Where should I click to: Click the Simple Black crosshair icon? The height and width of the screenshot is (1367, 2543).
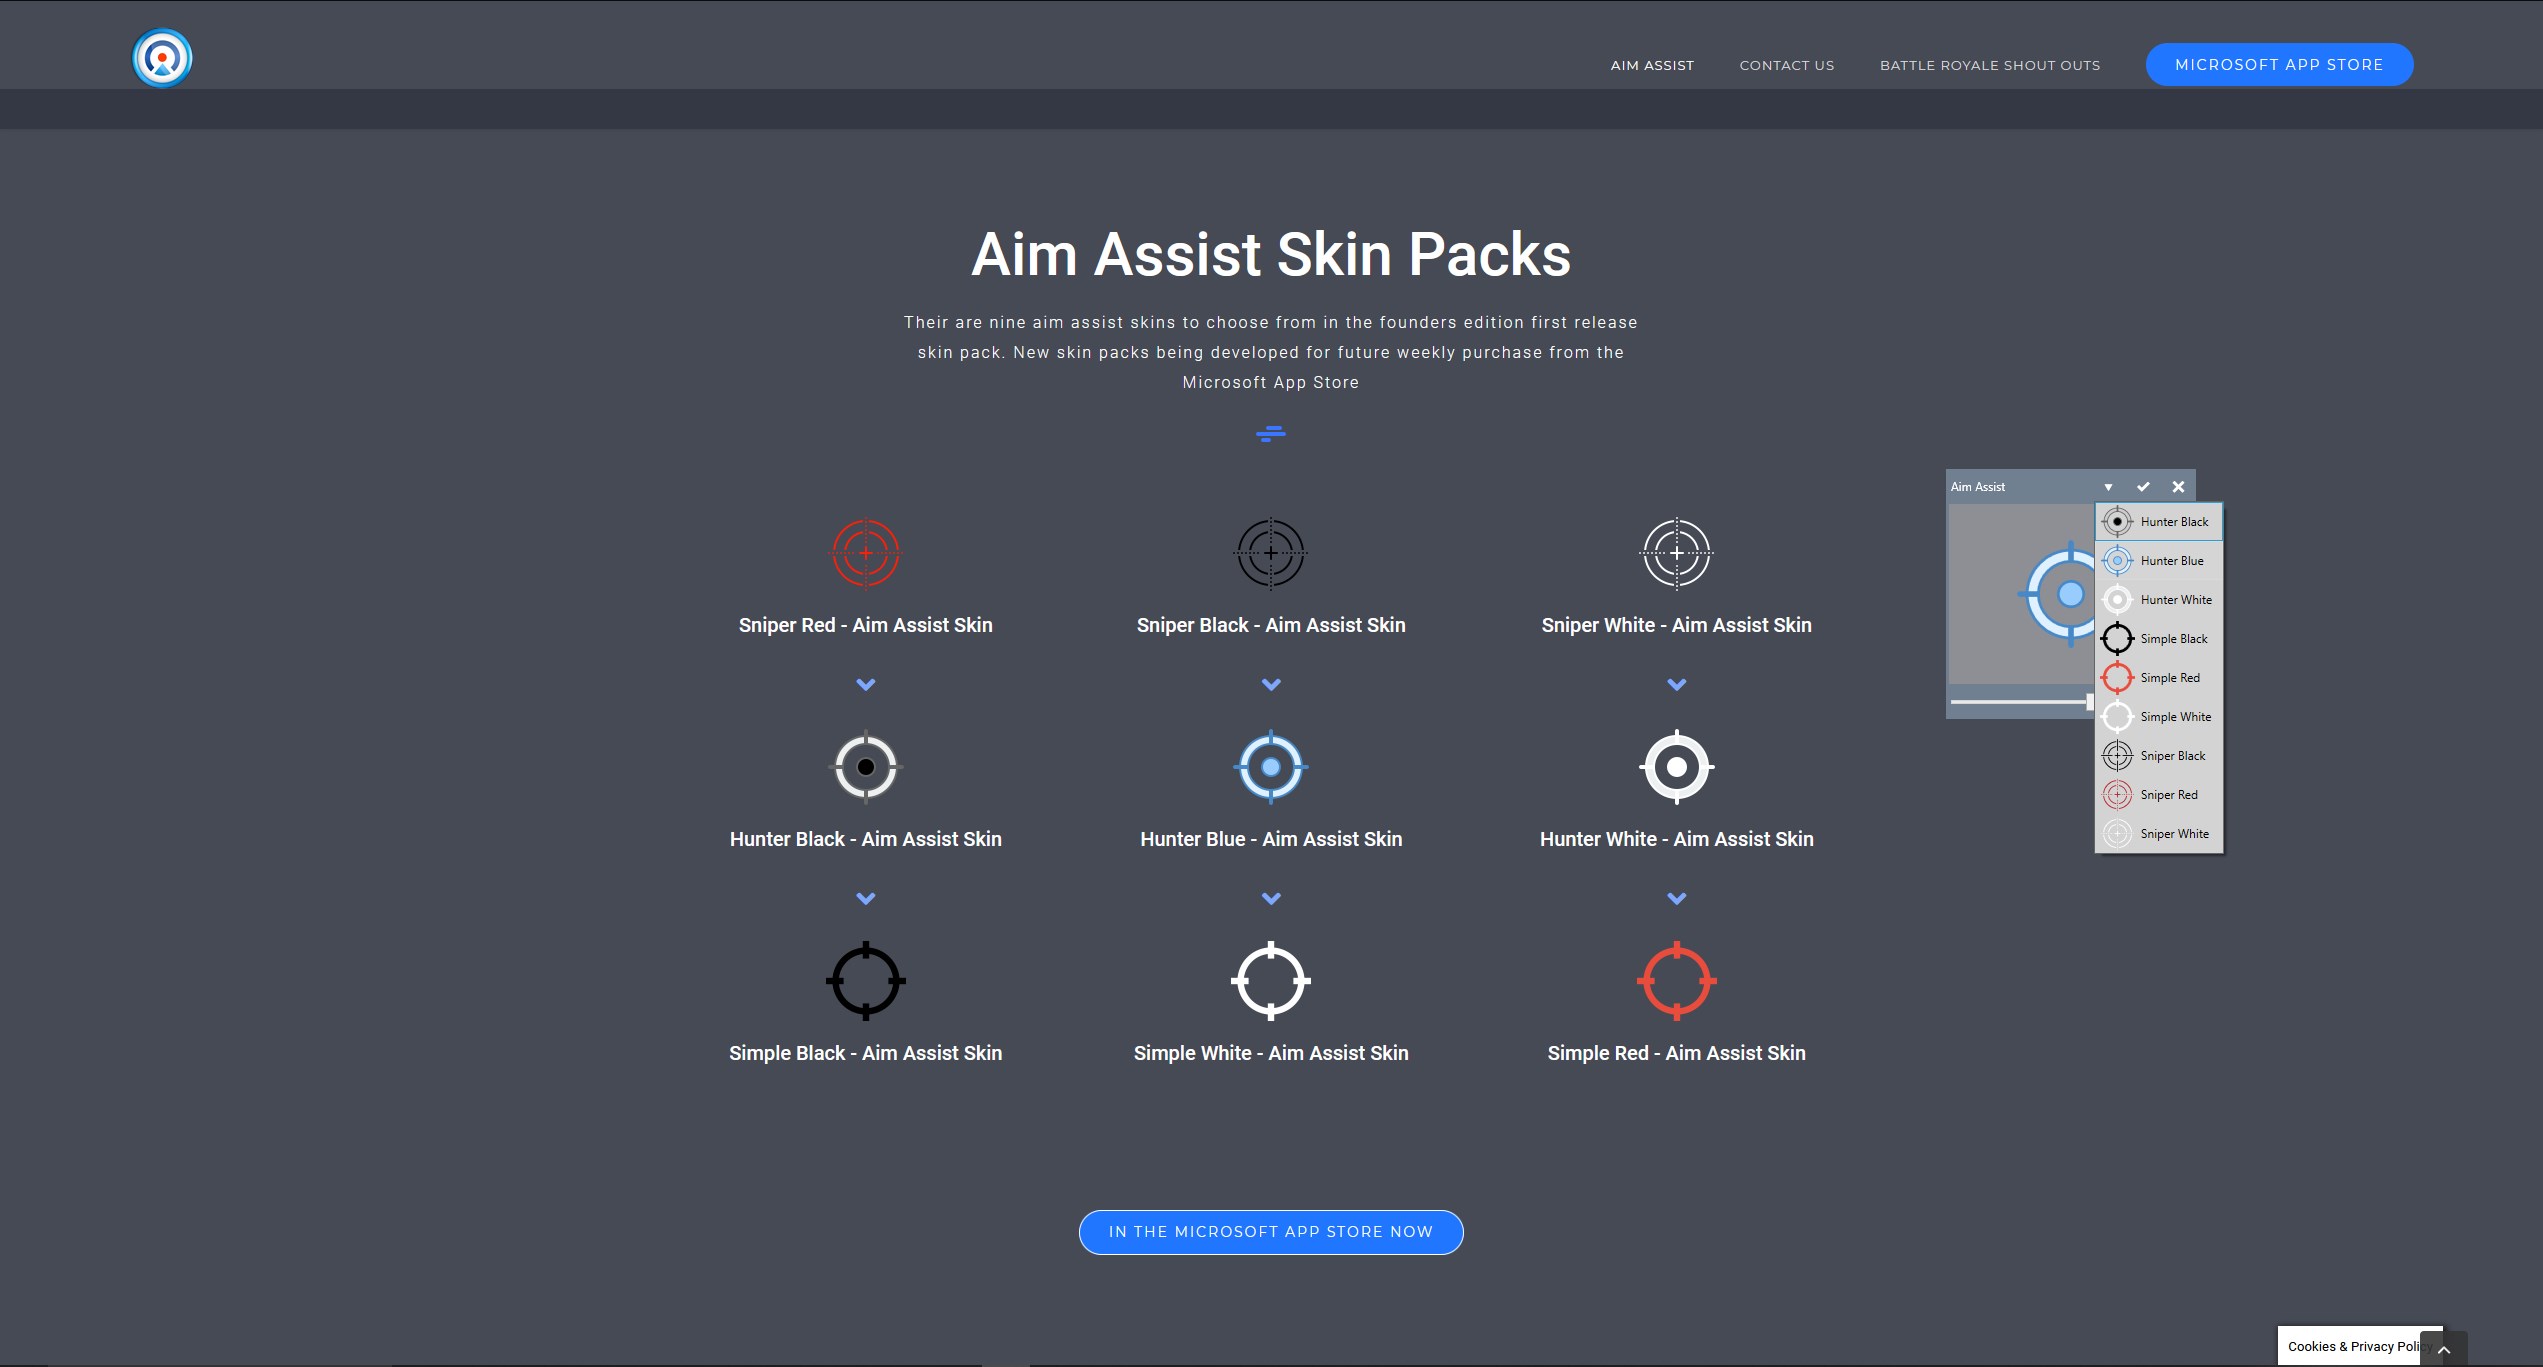point(866,981)
